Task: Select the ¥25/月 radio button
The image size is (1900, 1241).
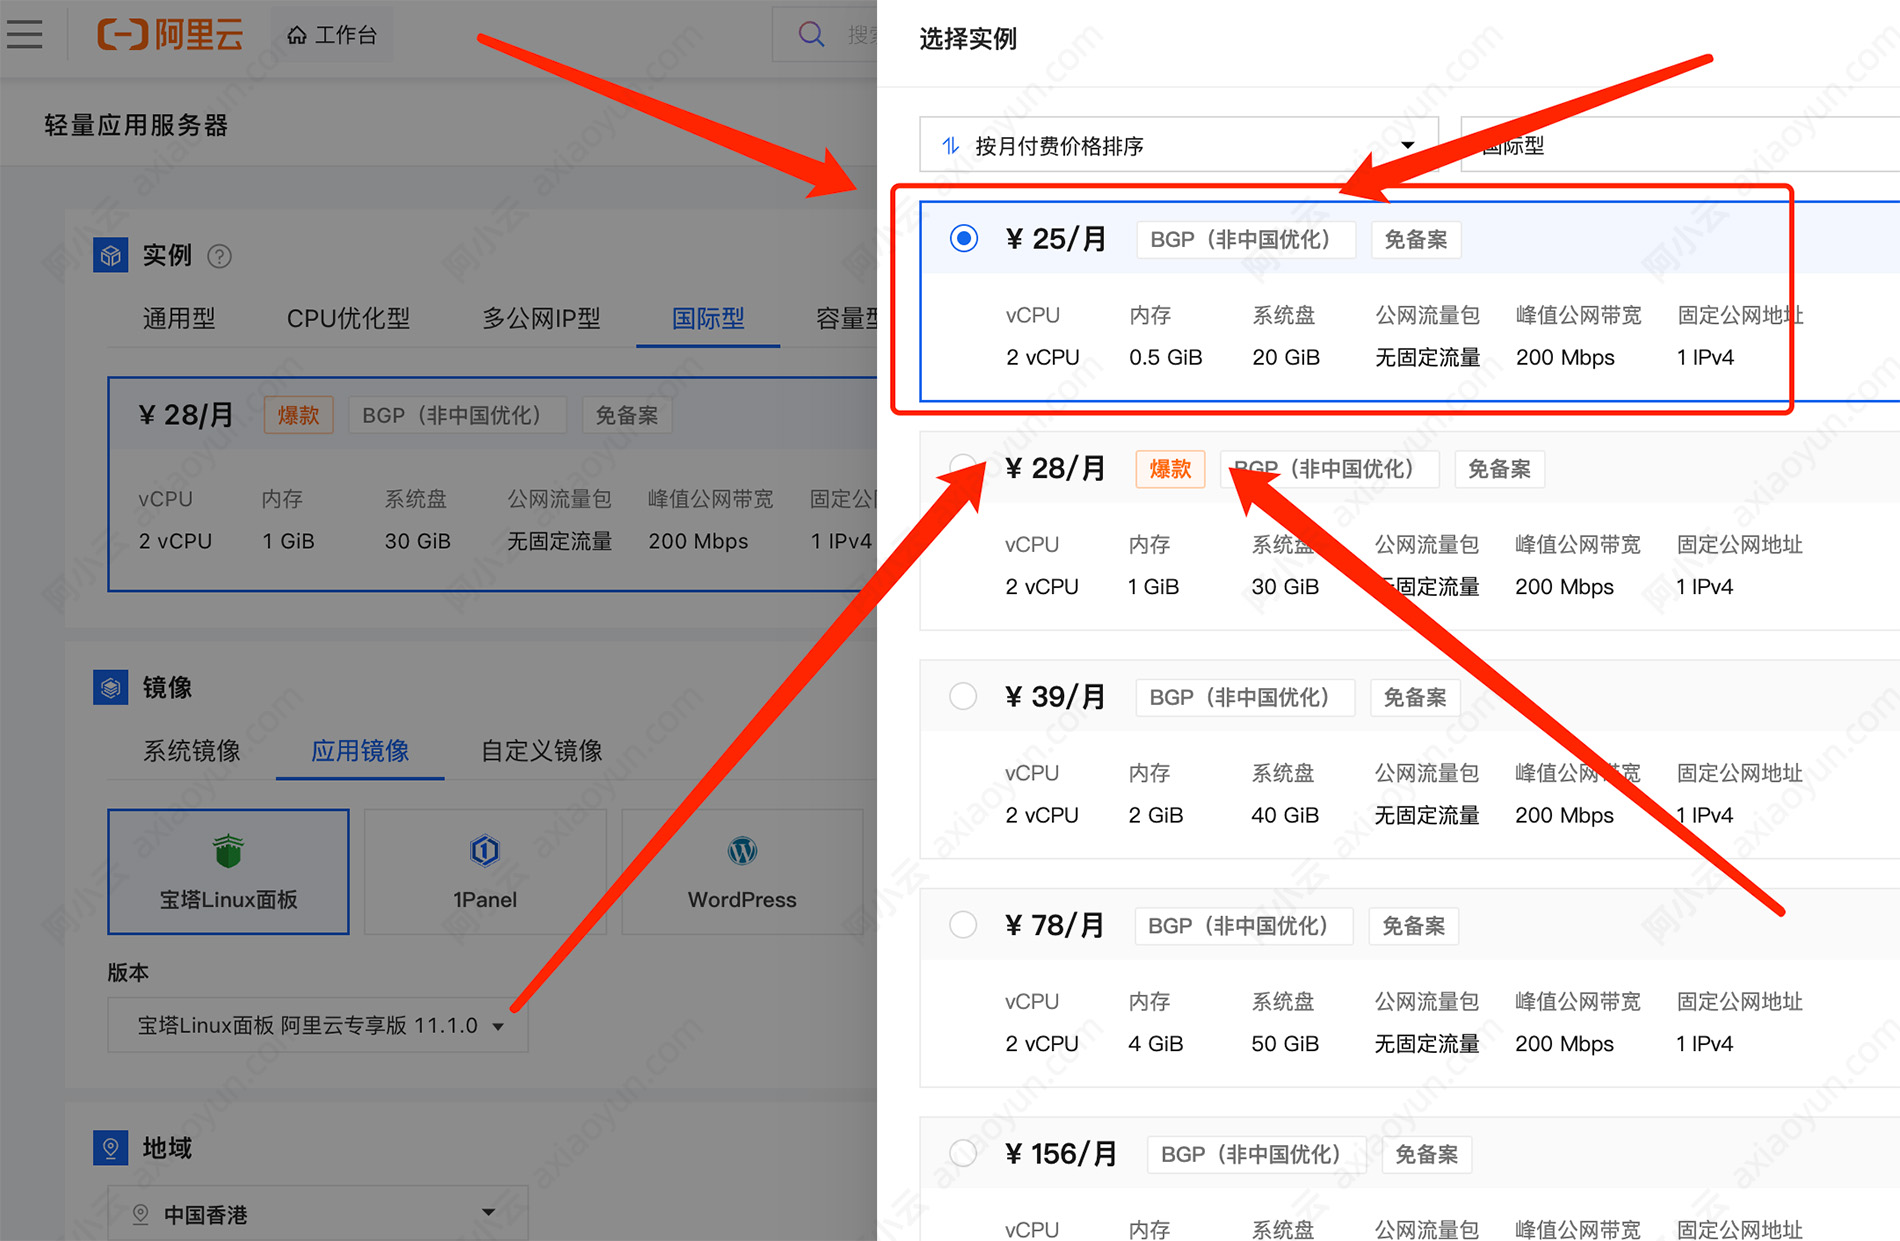Action: 964,238
